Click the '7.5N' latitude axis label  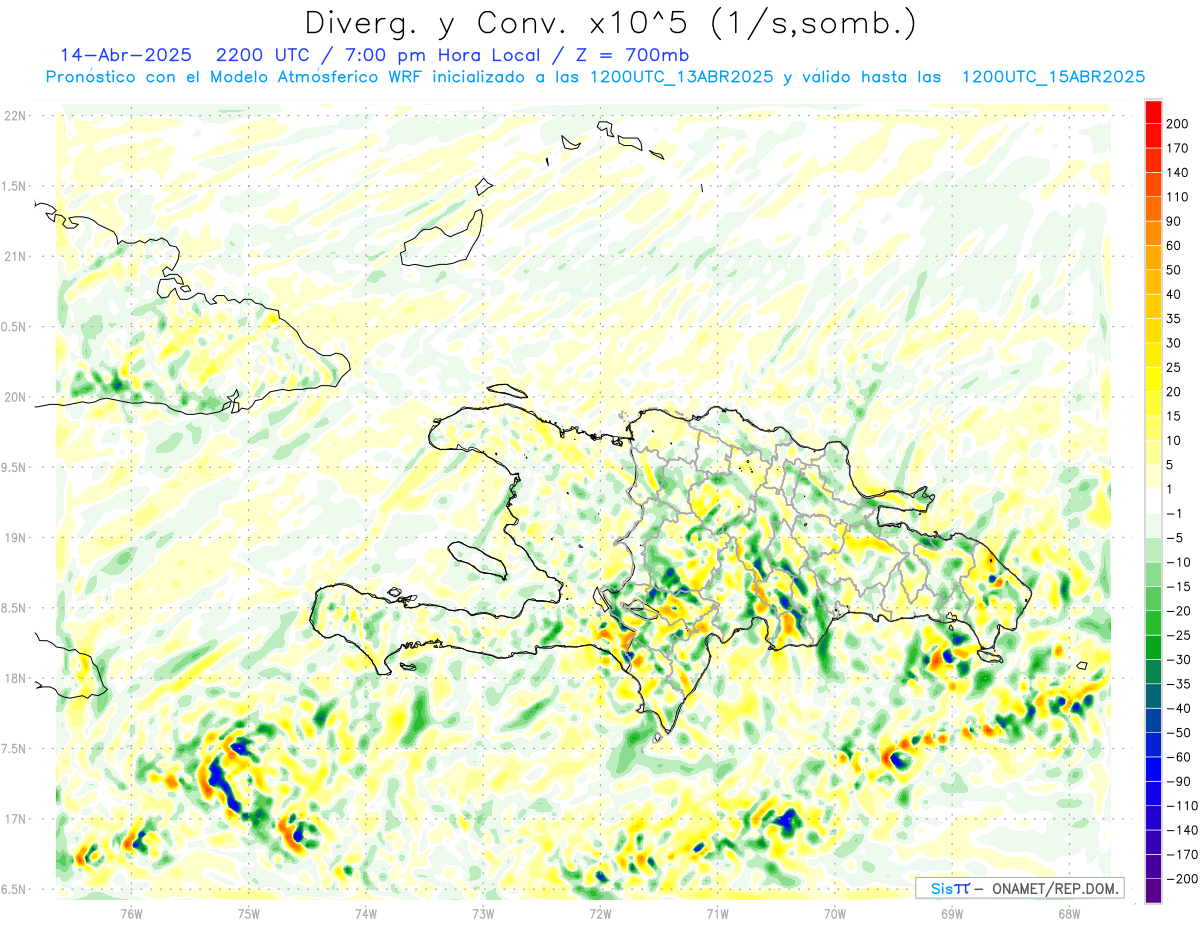tap(15, 748)
